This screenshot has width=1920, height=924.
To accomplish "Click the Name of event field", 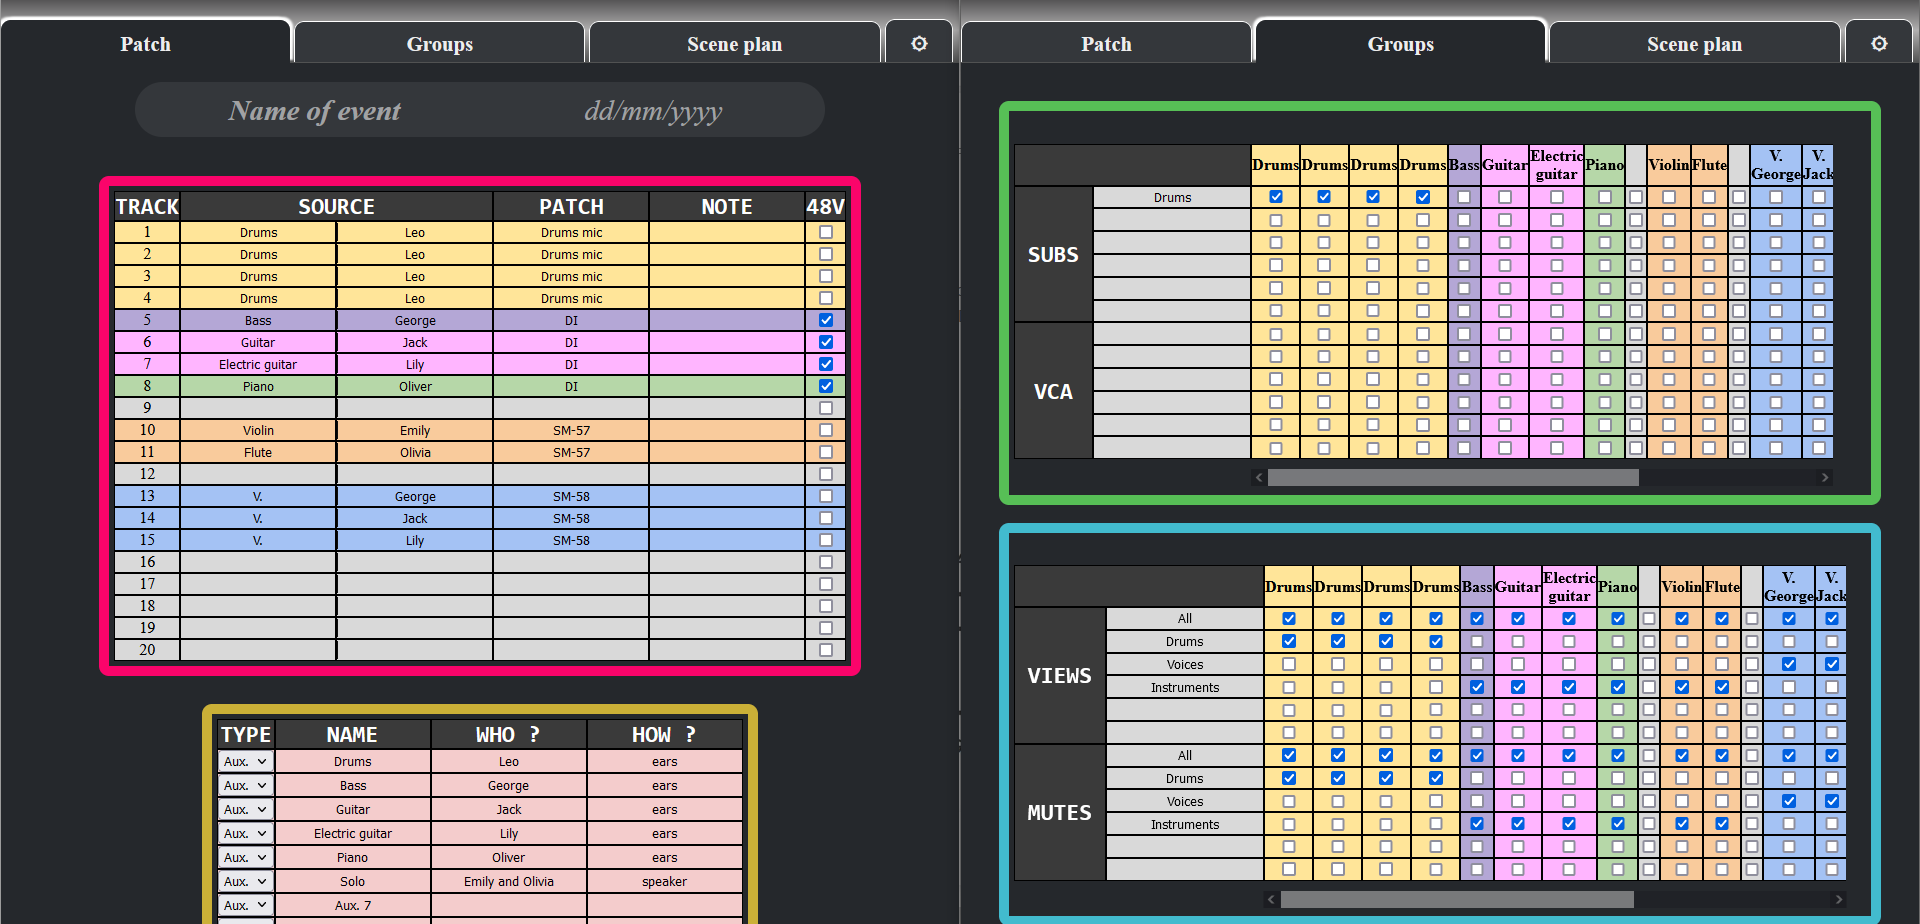I will [x=315, y=110].
